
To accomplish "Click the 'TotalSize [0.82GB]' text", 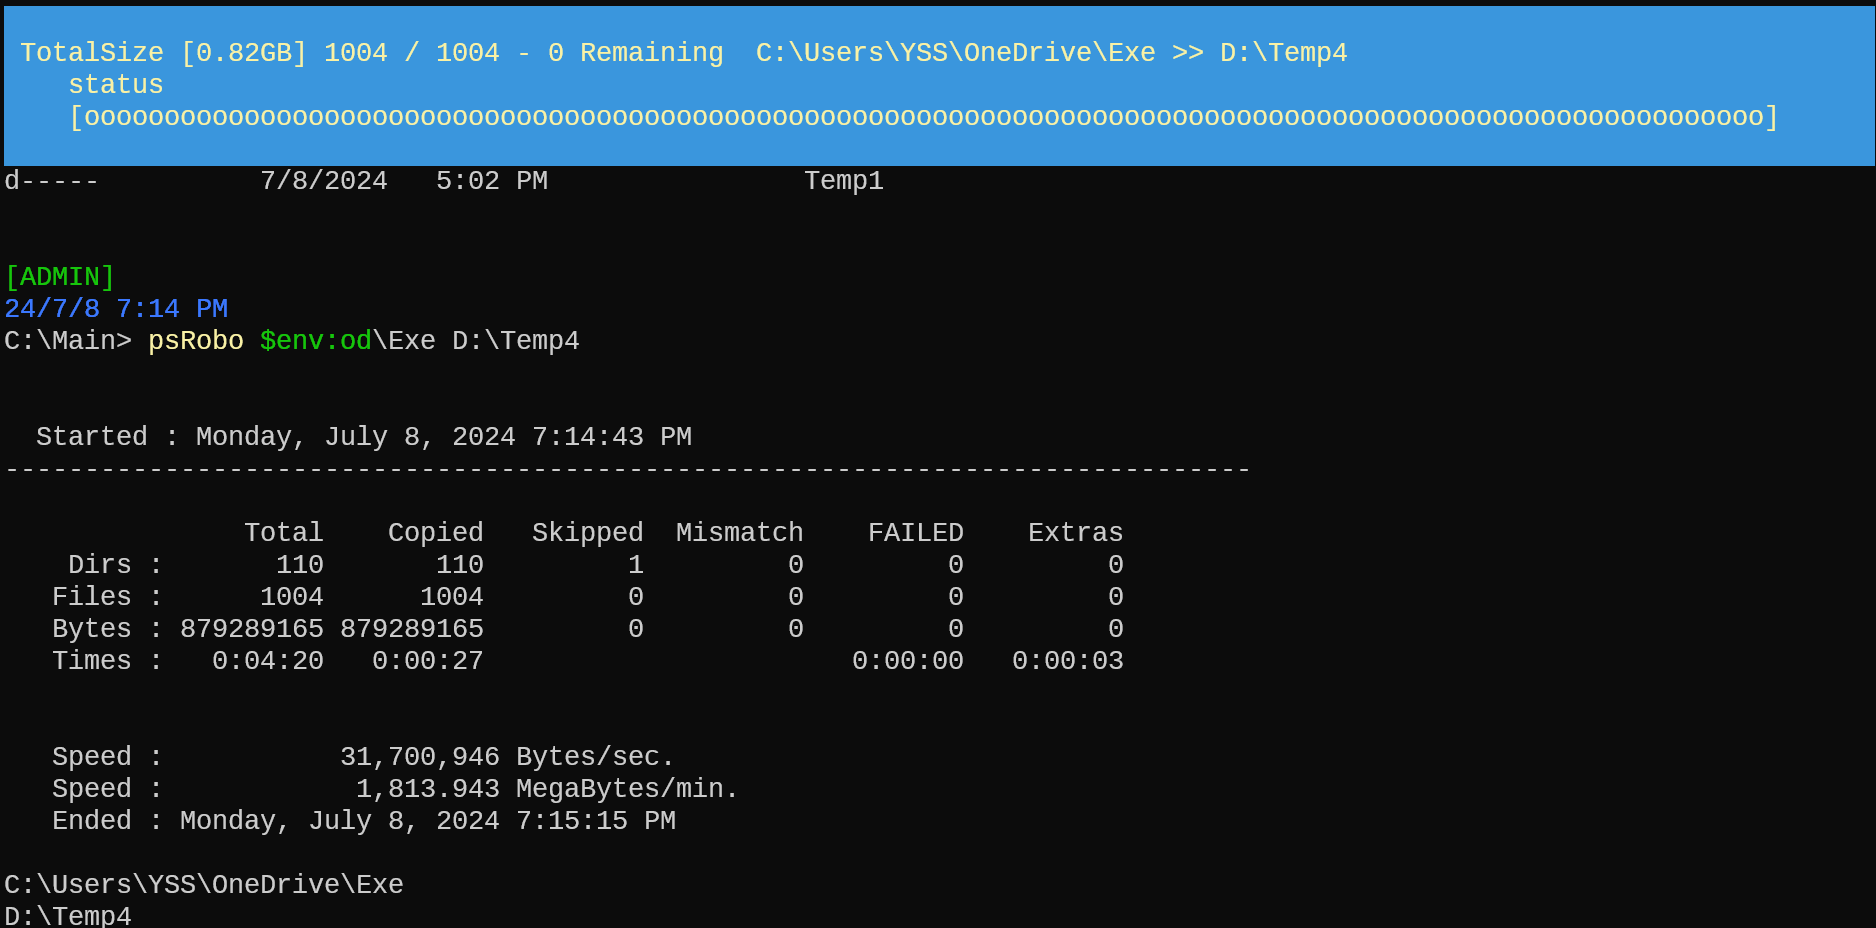I will 164,53.
